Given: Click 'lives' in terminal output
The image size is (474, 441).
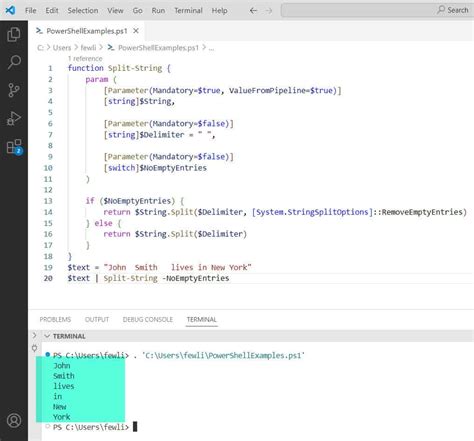Looking at the screenshot, I should point(64,386).
